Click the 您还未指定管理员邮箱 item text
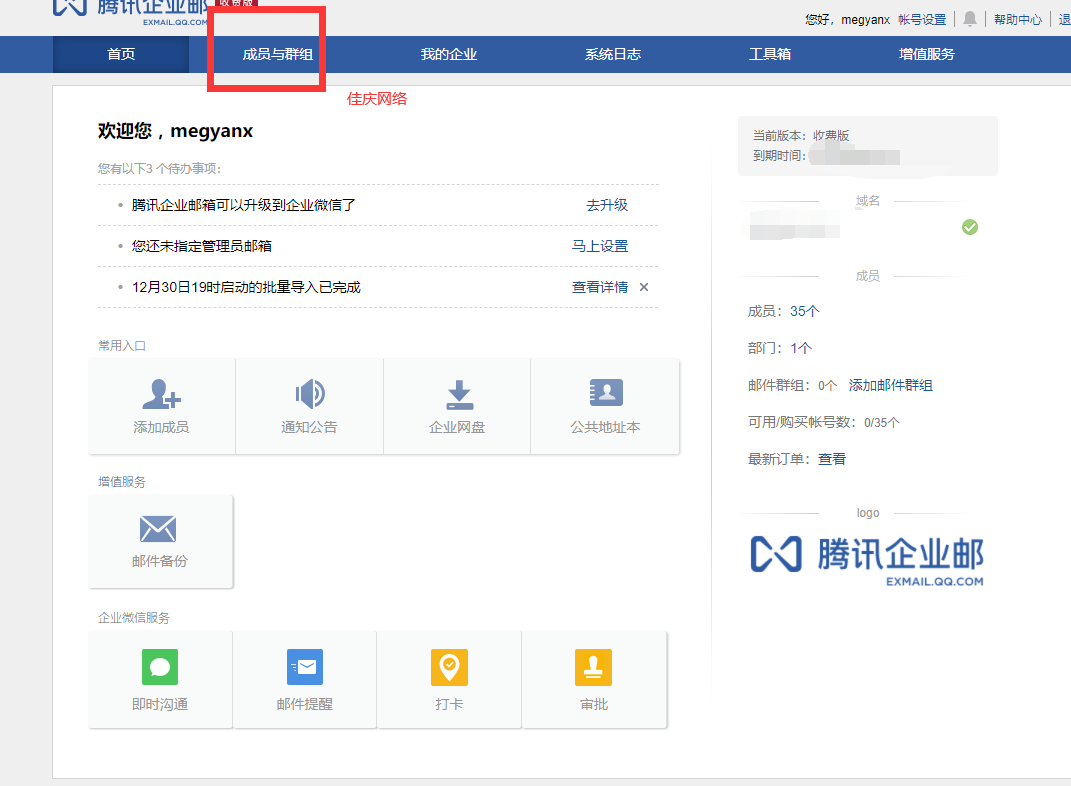1071x786 pixels. click(x=201, y=246)
